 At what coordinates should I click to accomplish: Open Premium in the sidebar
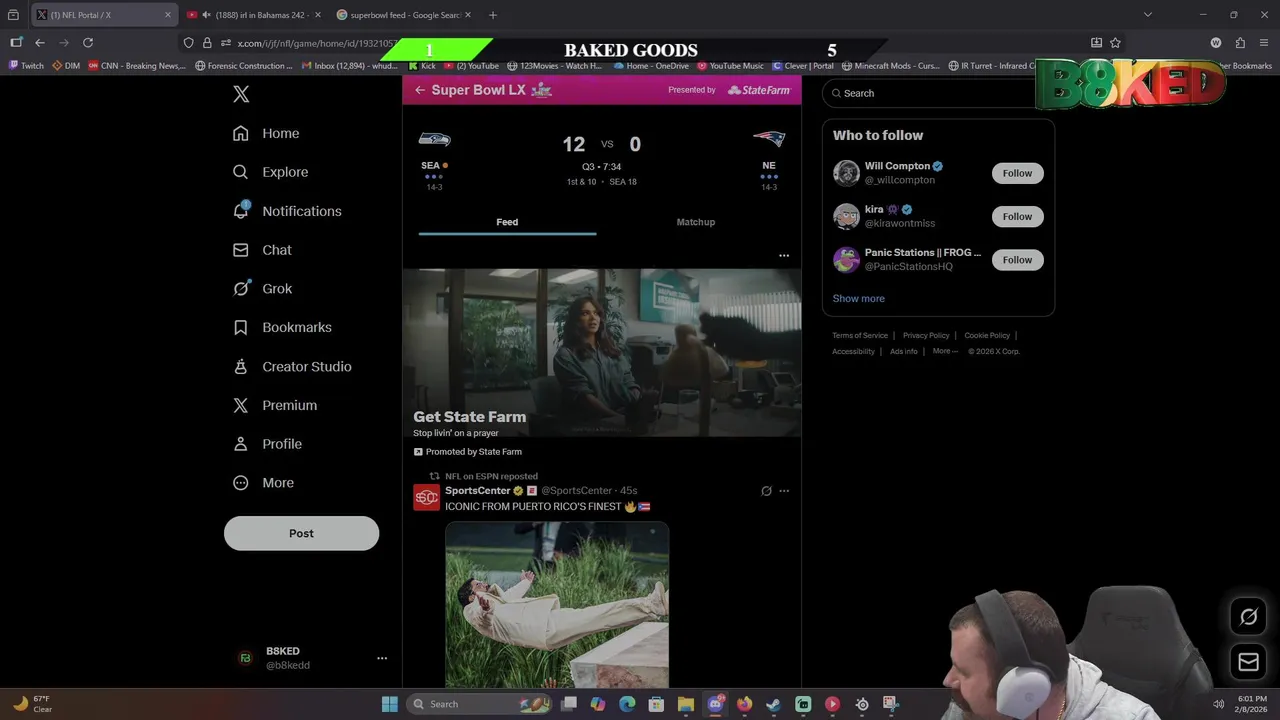[275, 405]
